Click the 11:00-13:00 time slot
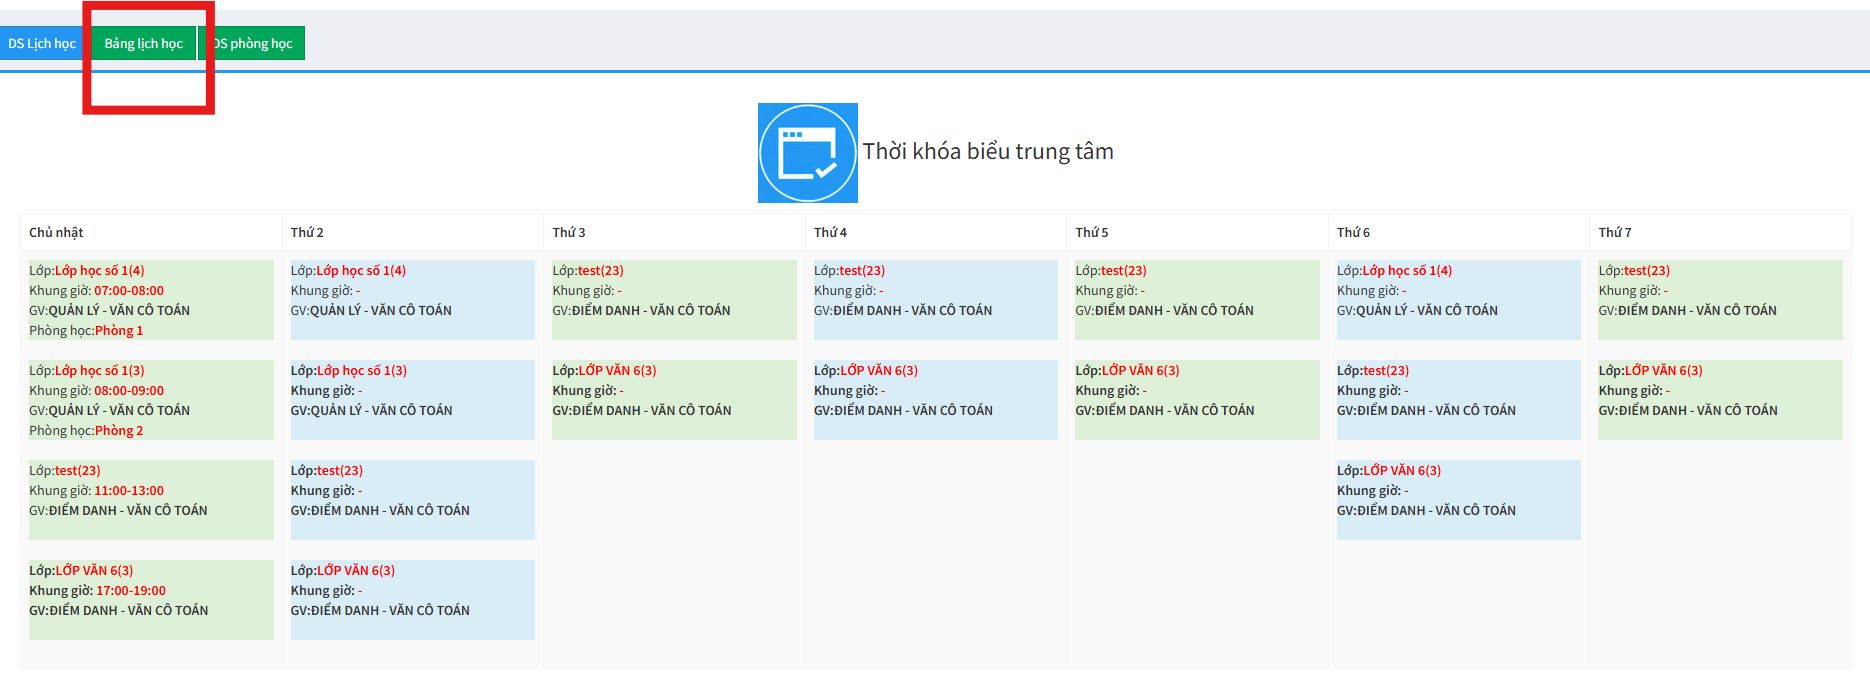 pyautogui.click(x=129, y=491)
